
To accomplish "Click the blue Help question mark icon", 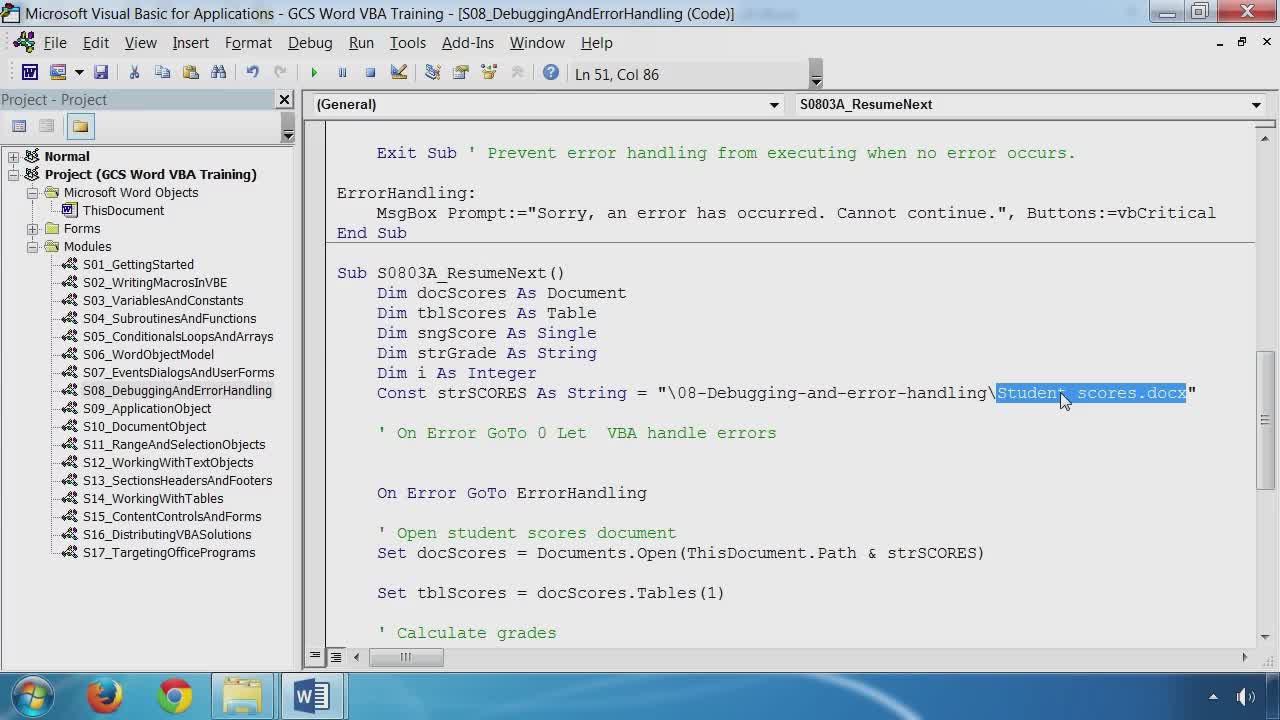I will tap(551, 73).
